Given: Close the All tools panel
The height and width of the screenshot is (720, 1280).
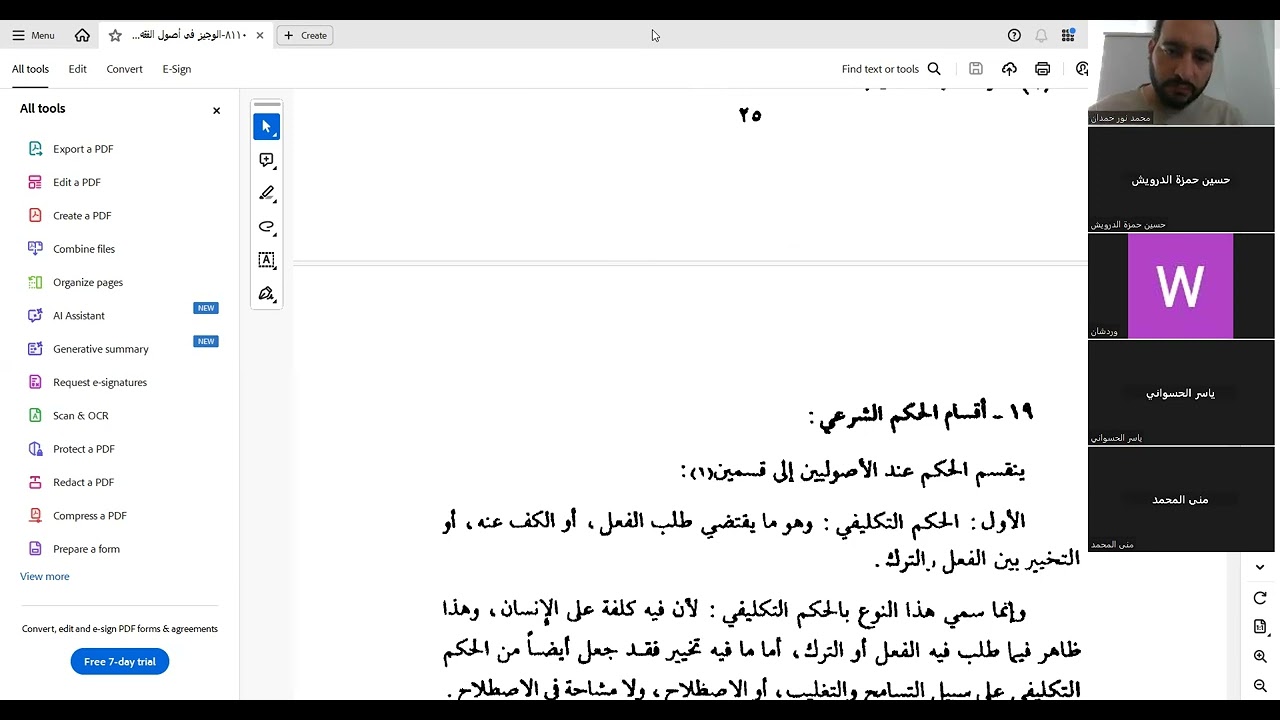Looking at the screenshot, I should [x=216, y=110].
